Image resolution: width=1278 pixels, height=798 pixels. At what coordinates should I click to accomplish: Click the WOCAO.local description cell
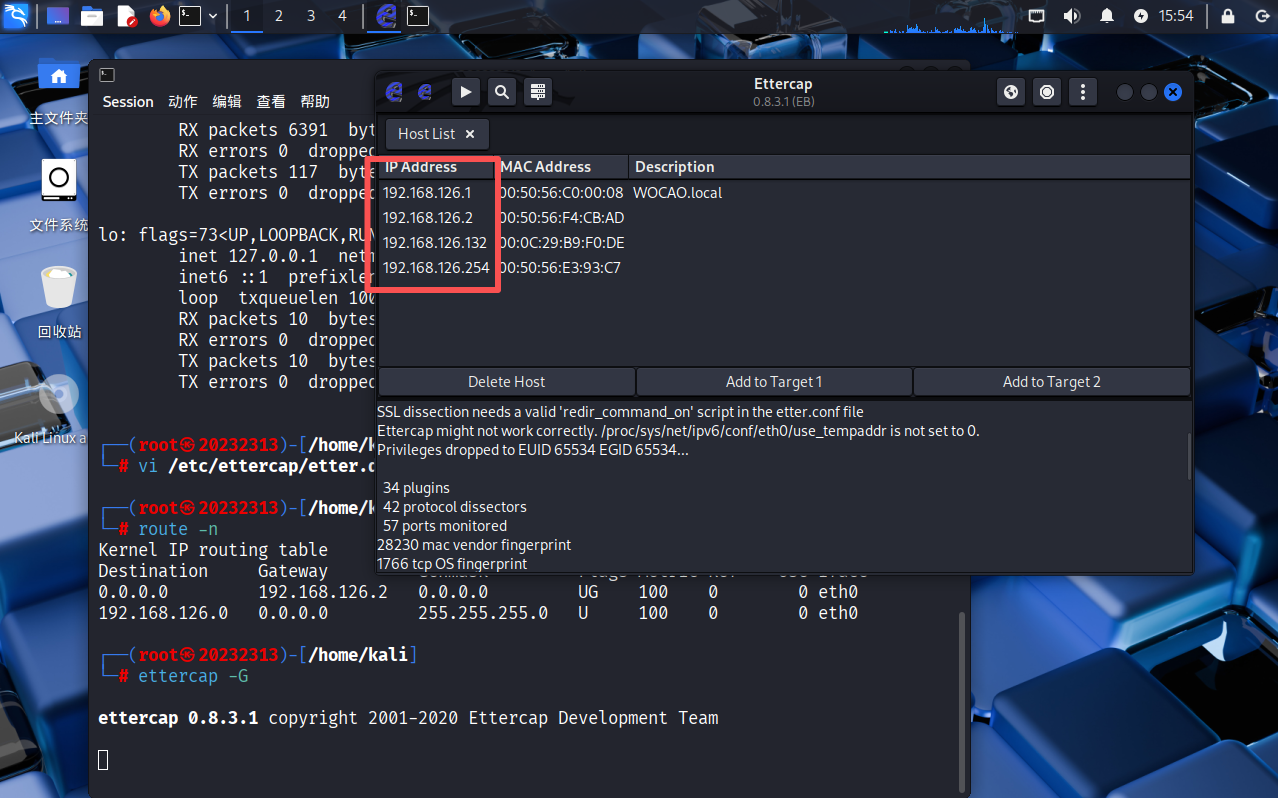677,192
